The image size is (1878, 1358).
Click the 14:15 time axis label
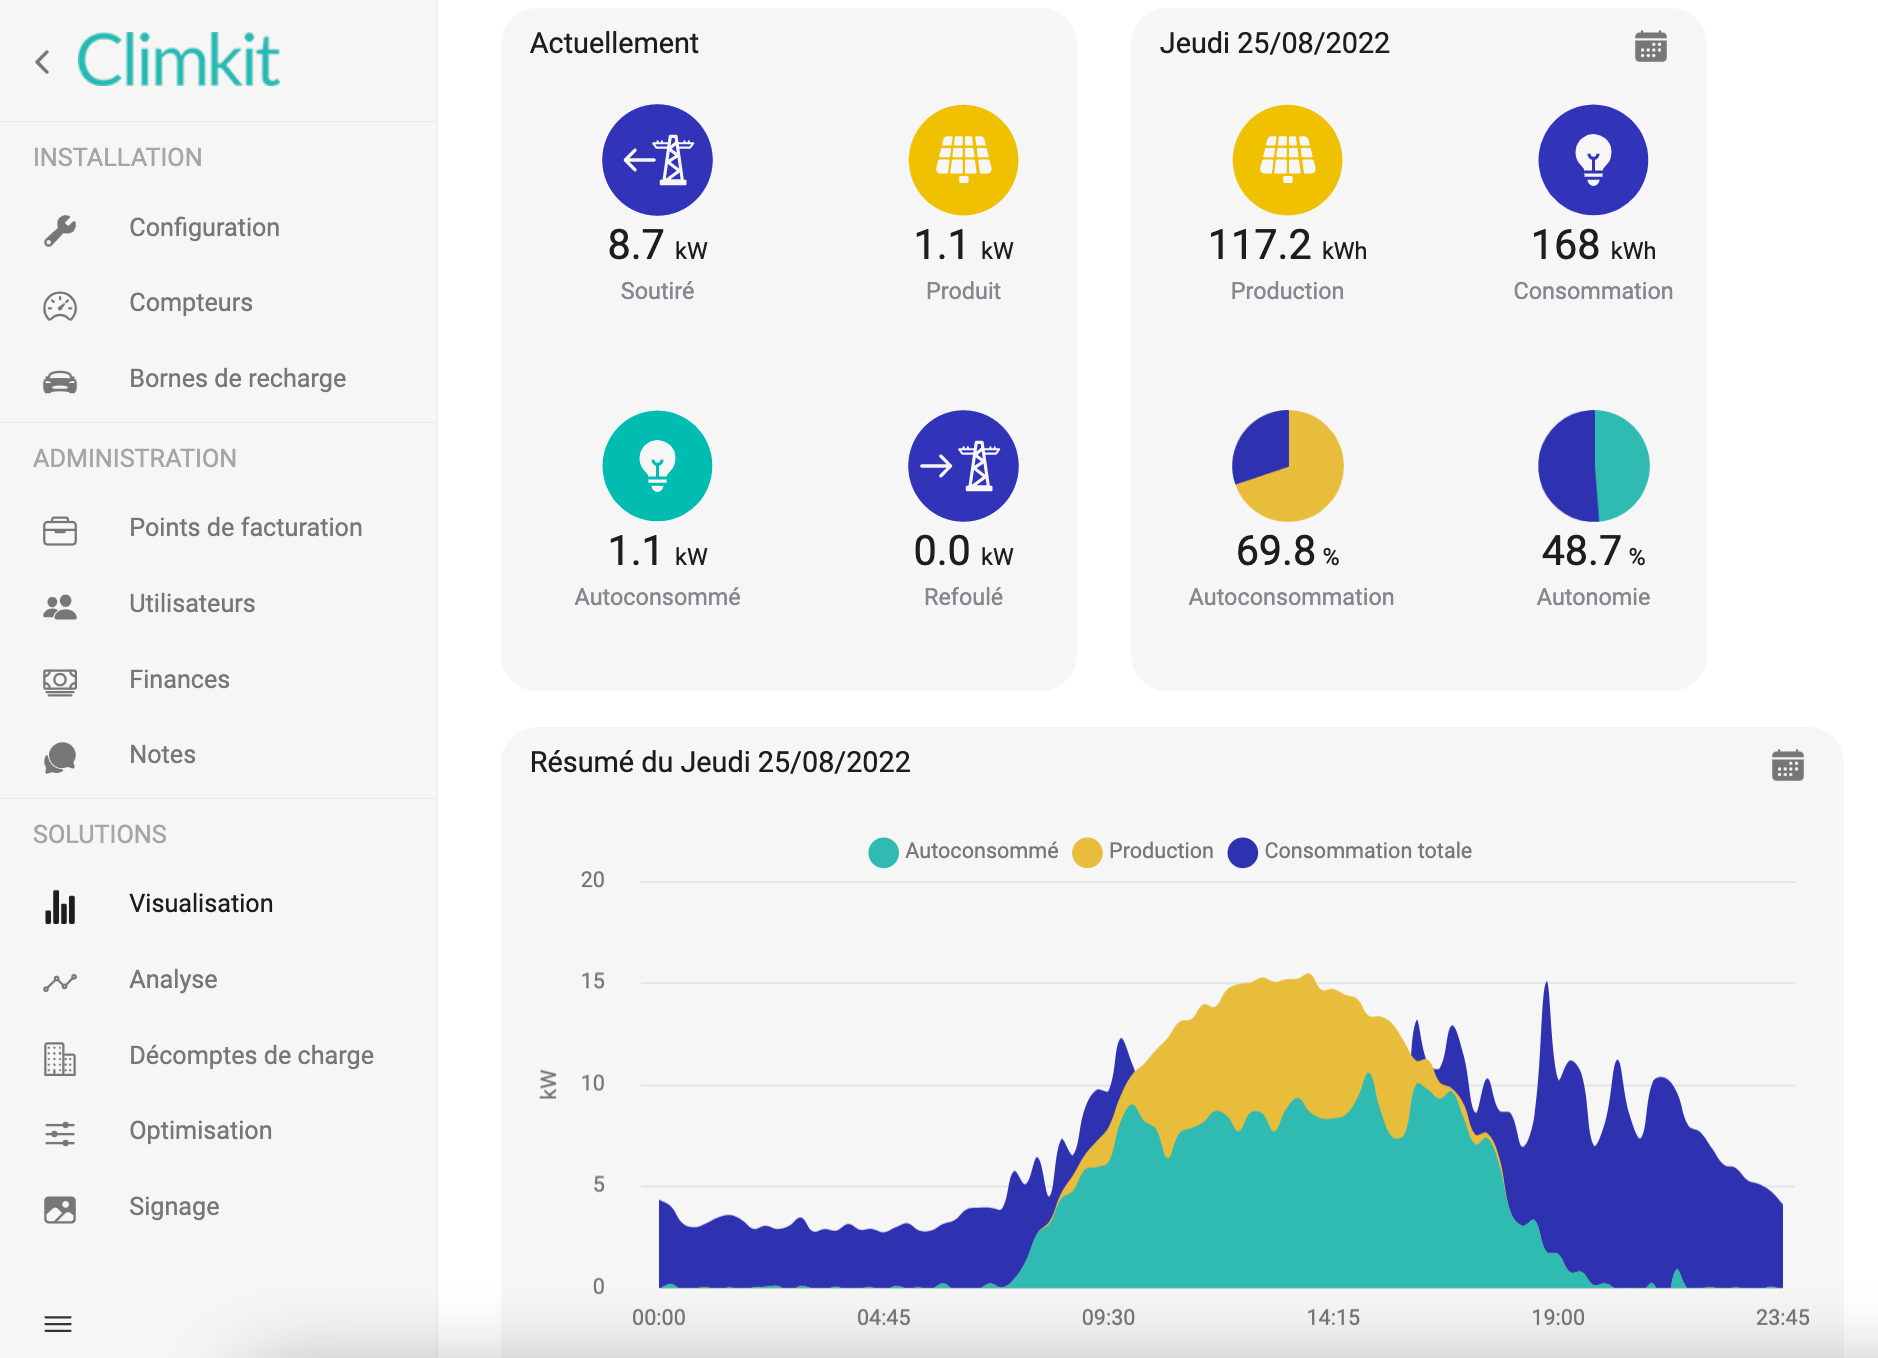point(1333,1318)
